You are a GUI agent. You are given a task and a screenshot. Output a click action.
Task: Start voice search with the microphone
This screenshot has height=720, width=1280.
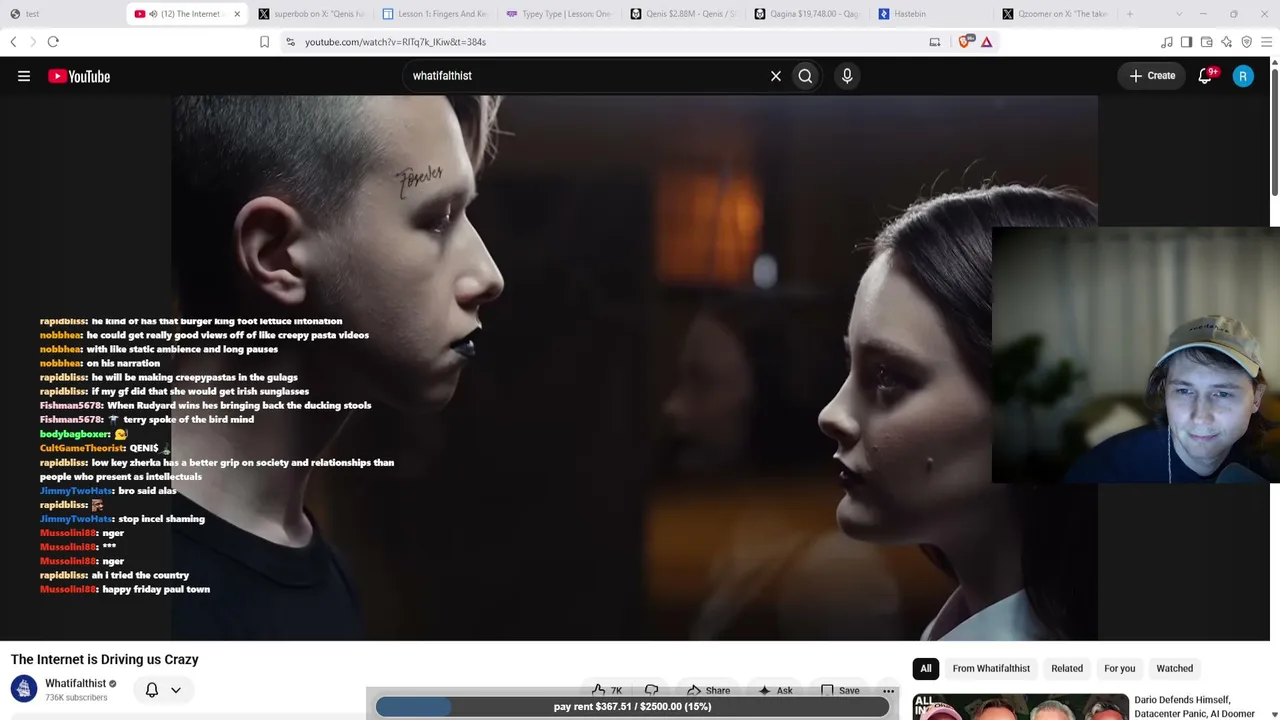click(x=847, y=76)
